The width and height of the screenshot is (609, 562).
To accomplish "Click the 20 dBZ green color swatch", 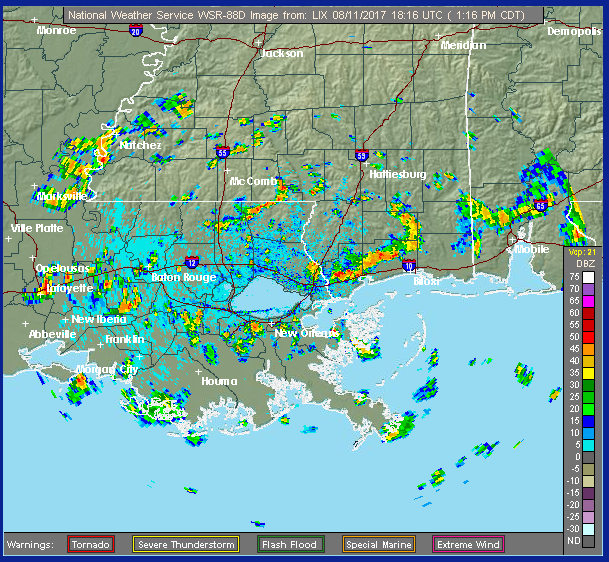I will coord(590,408).
